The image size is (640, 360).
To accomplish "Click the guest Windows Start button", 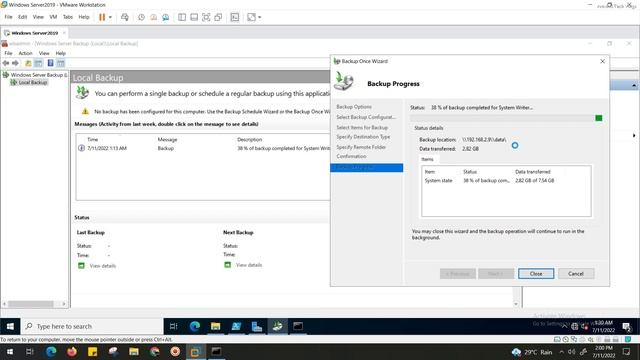I will [x=10, y=327].
